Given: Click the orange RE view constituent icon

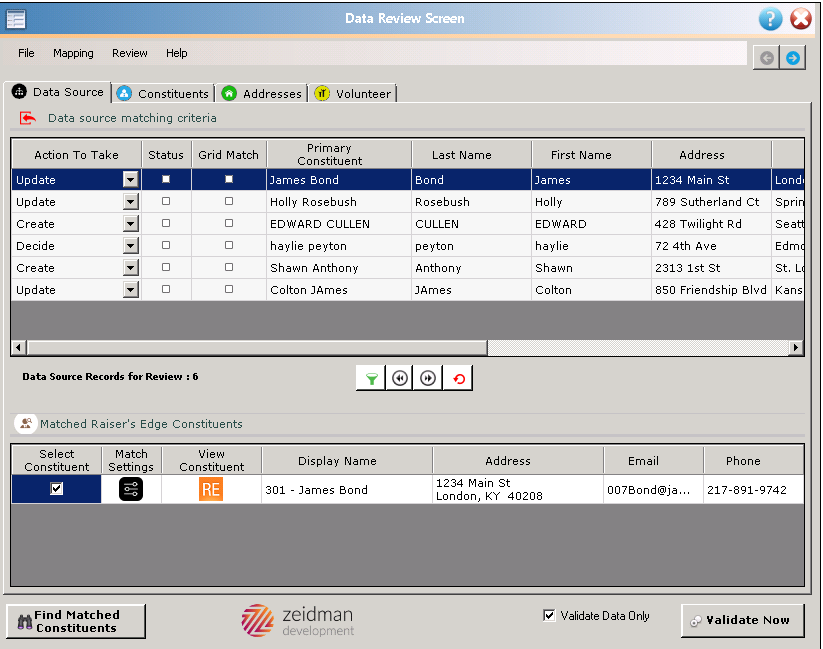Looking at the screenshot, I should pyautogui.click(x=211, y=489).
